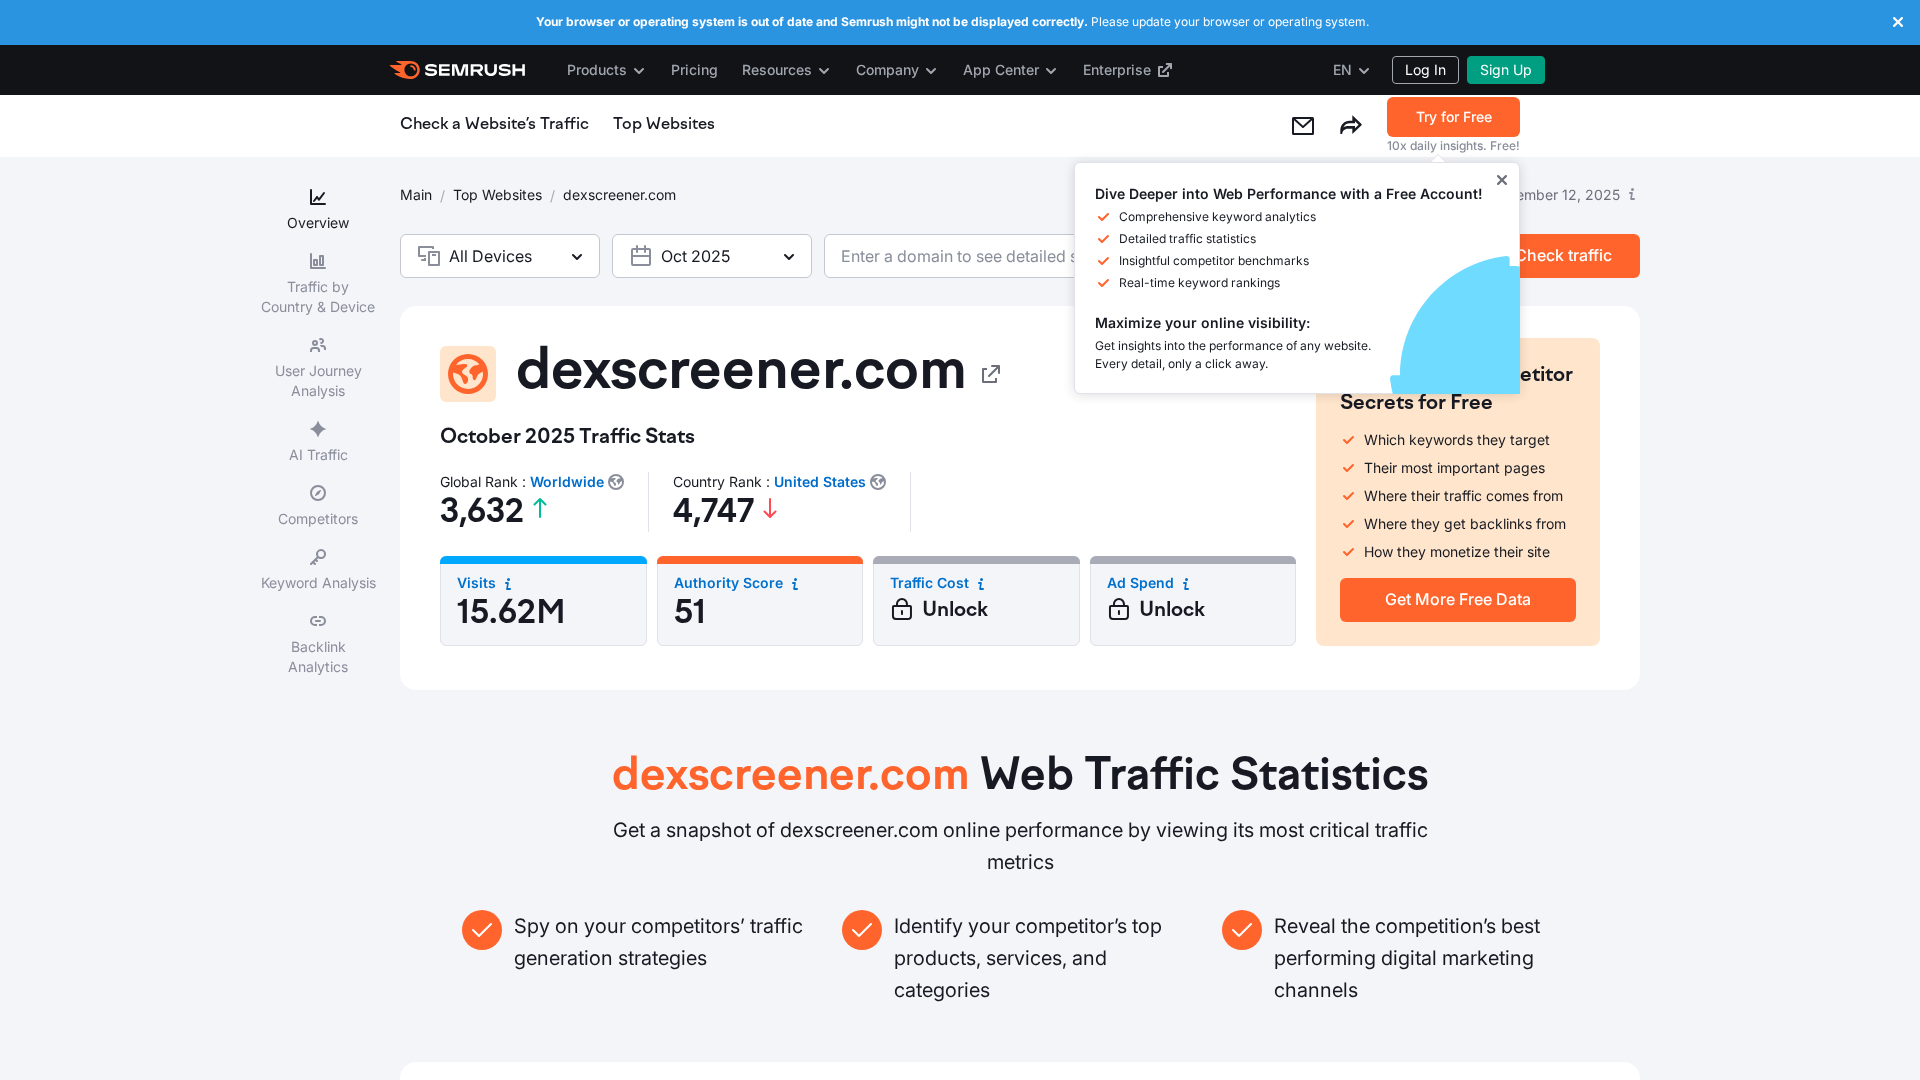Viewport: 1920px width, 1080px height.
Task: Close the outdated browser warning banner
Action: 1897,22
